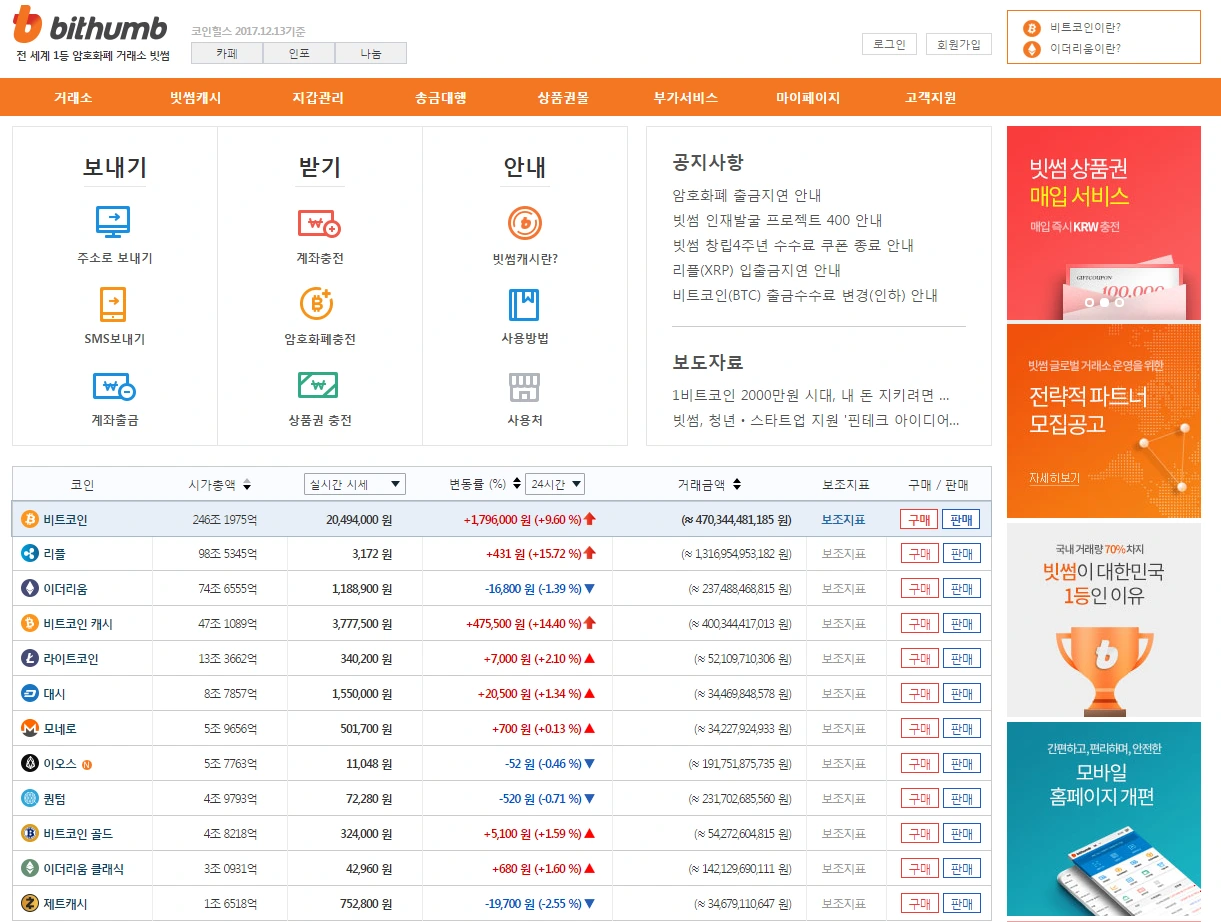The width and height of the screenshot is (1221, 922).
Task: Open the 계좌출금 withdrawal icon
Action: click(x=114, y=386)
